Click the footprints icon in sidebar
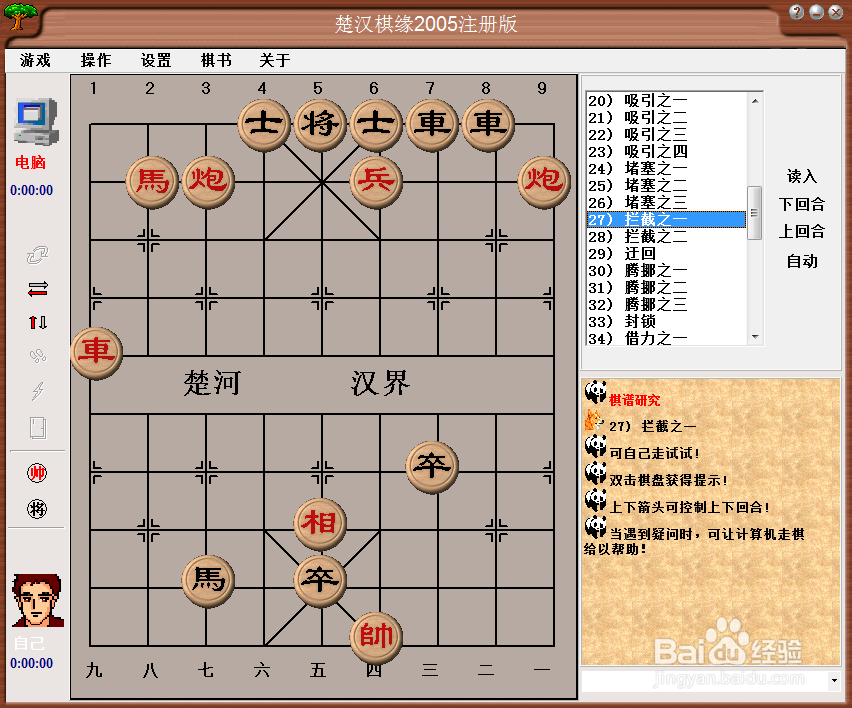 pos(37,356)
